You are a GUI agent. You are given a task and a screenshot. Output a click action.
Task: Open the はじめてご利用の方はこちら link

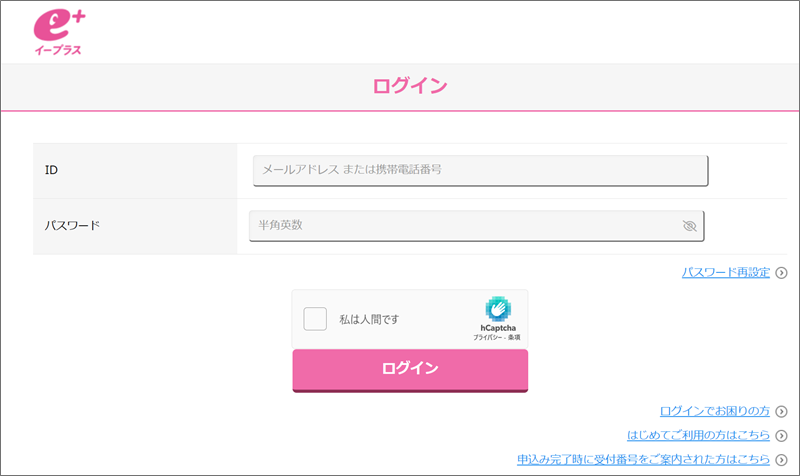(x=698, y=435)
